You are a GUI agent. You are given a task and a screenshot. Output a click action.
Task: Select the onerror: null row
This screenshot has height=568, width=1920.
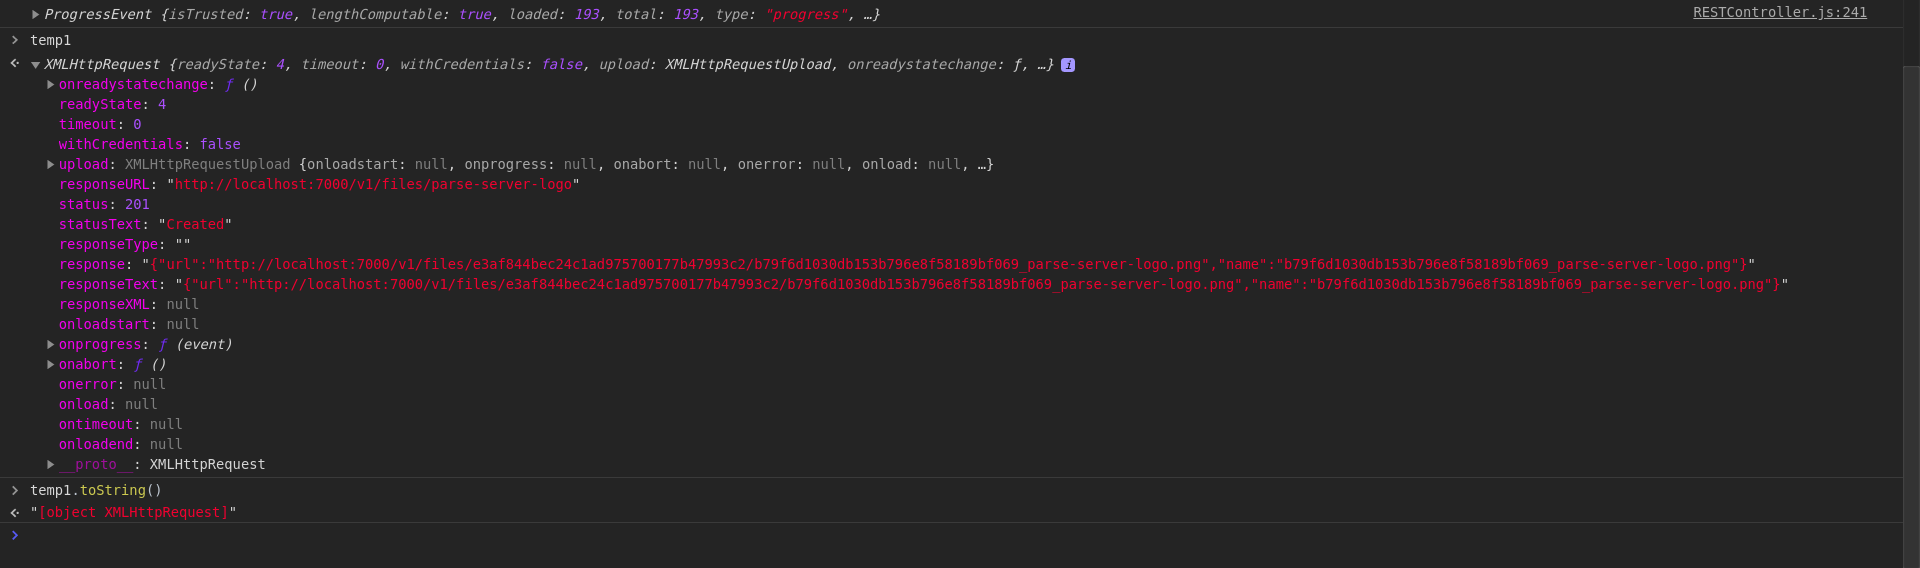(x=112, y=384)
